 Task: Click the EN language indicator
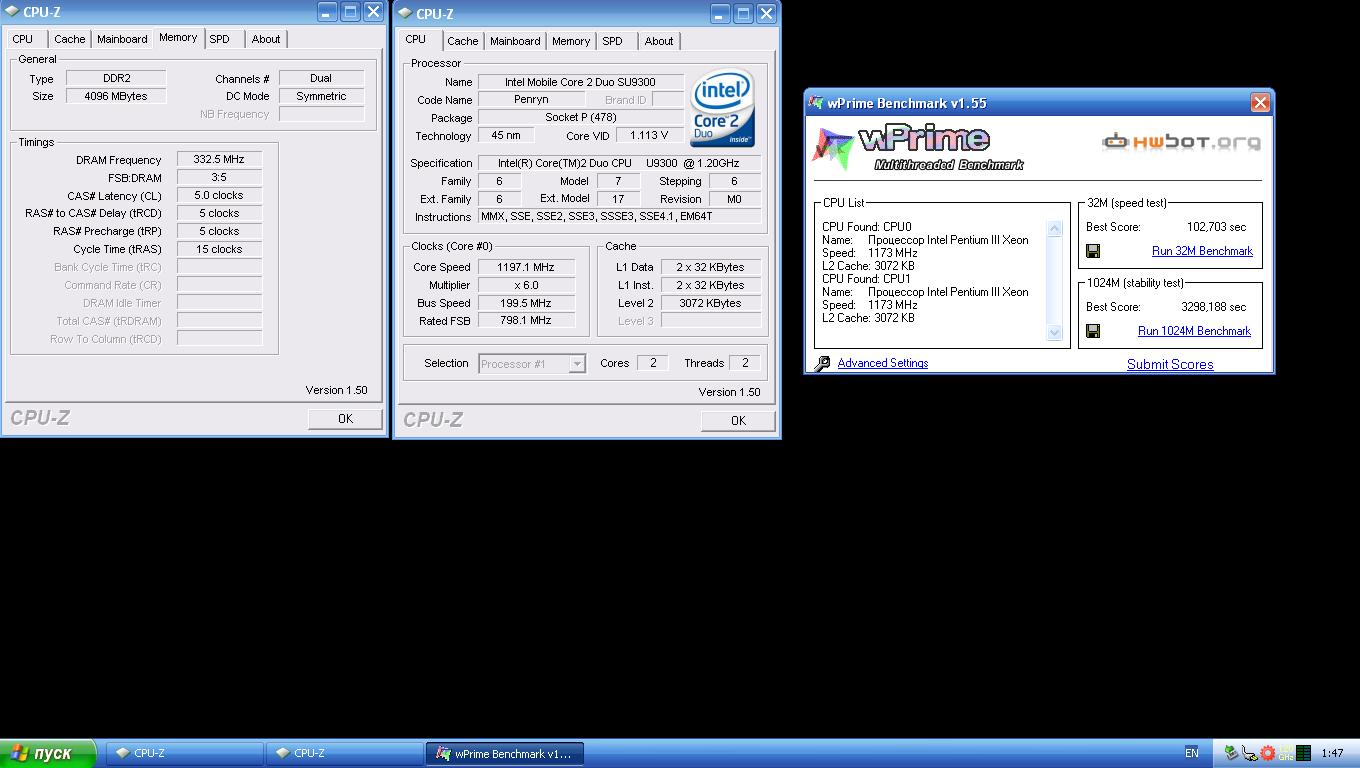coord(1192,753)
